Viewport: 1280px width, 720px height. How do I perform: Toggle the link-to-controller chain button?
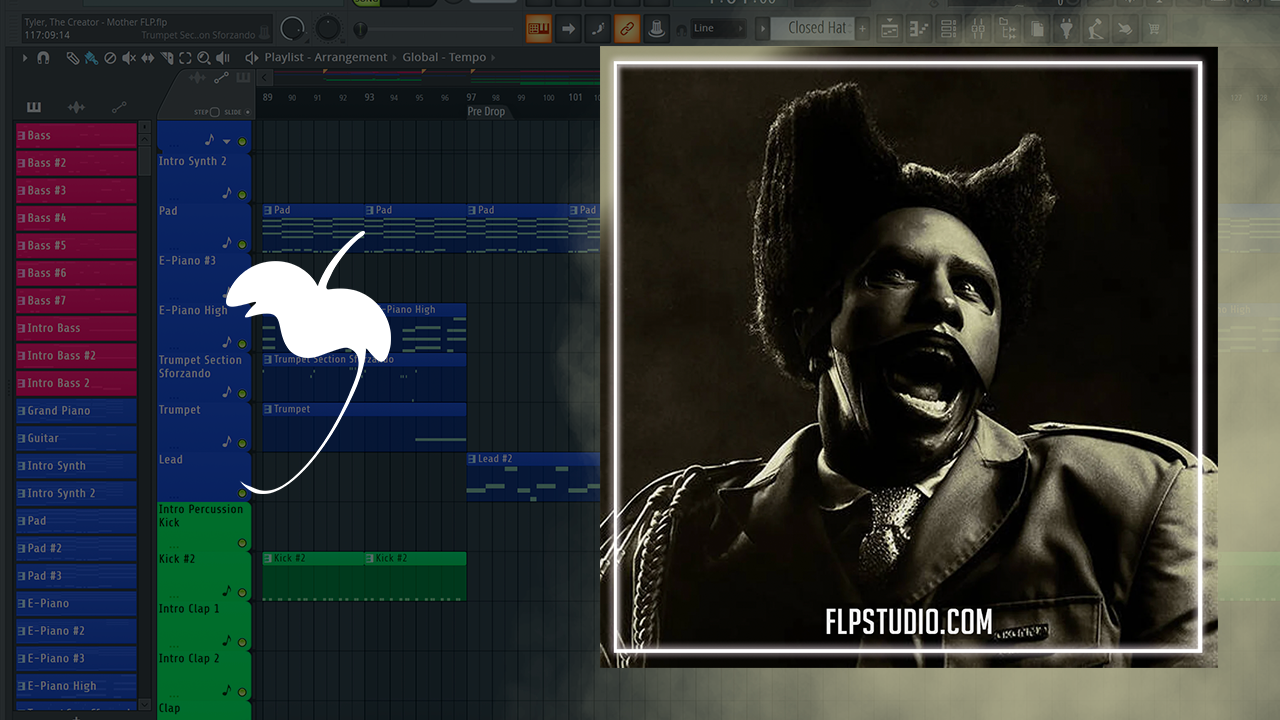(x=627, y=29)
